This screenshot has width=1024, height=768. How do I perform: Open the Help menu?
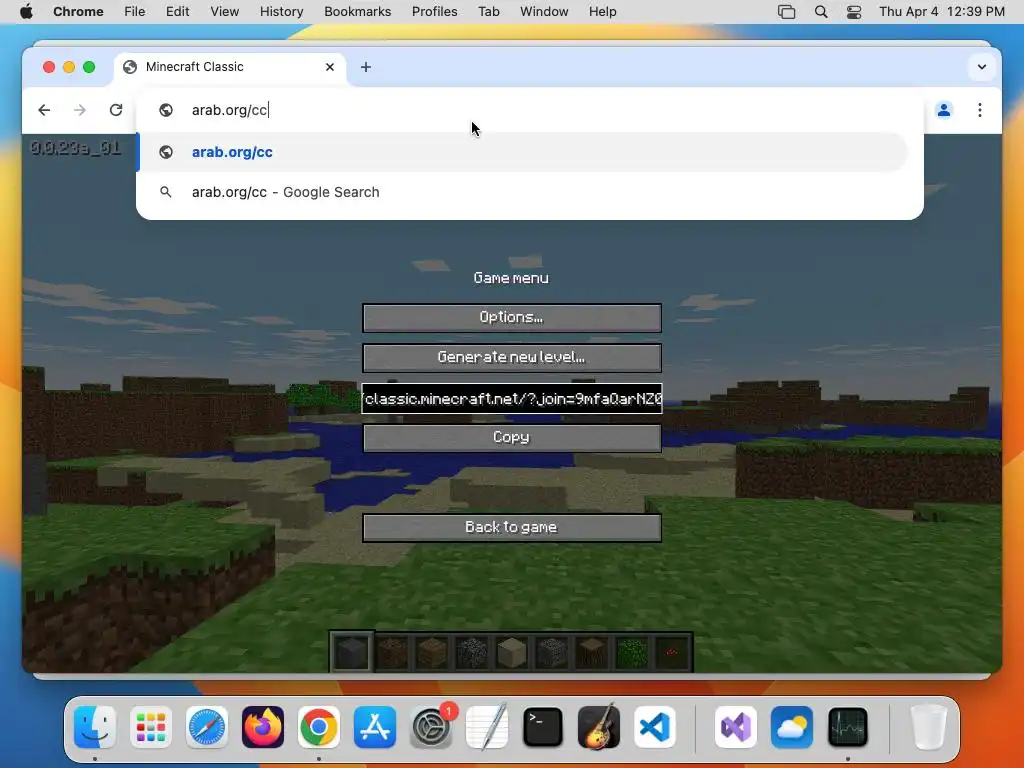(602, 11)
